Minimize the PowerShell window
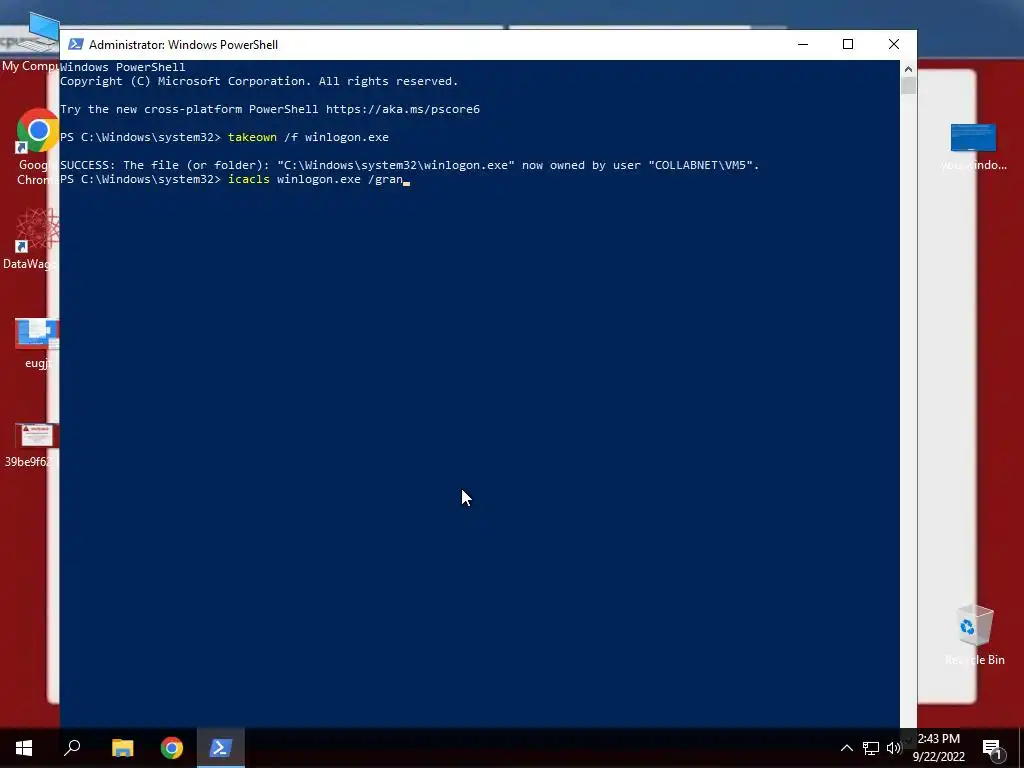This screenshot has width=1024, height=768. coord(803,44)
